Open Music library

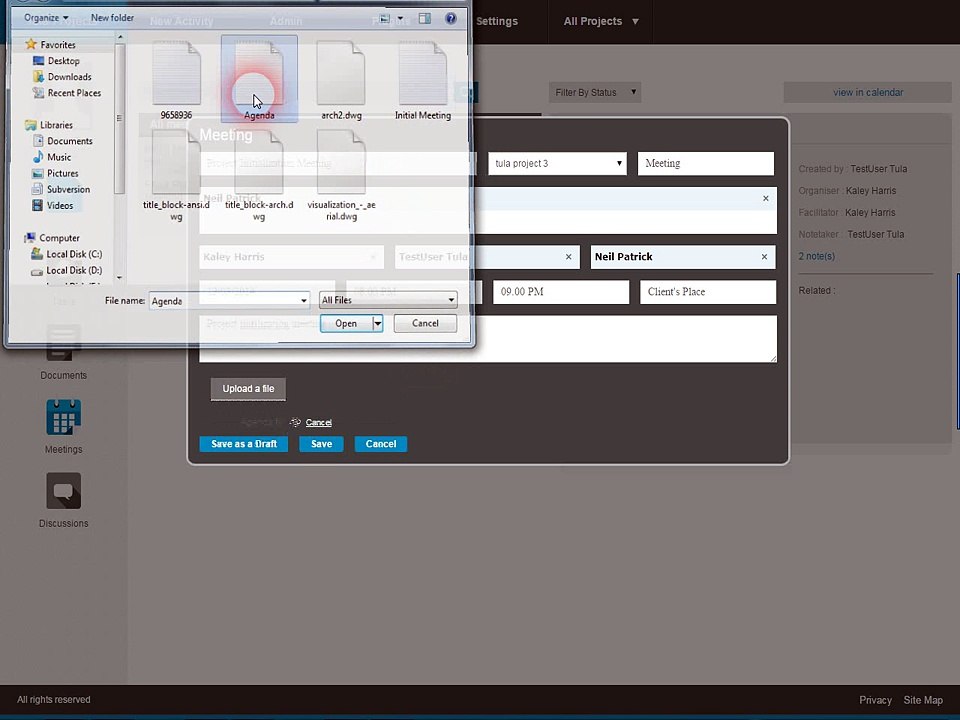tap(59, 157)
